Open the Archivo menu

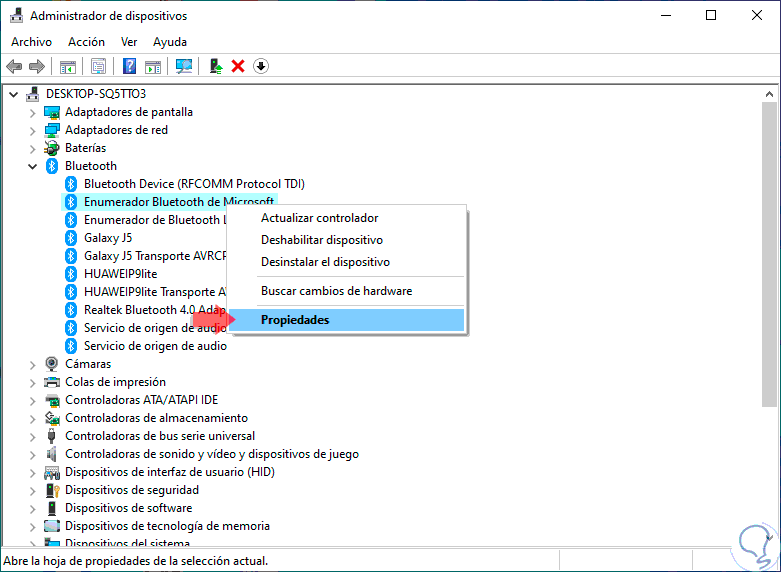[31, 42]
